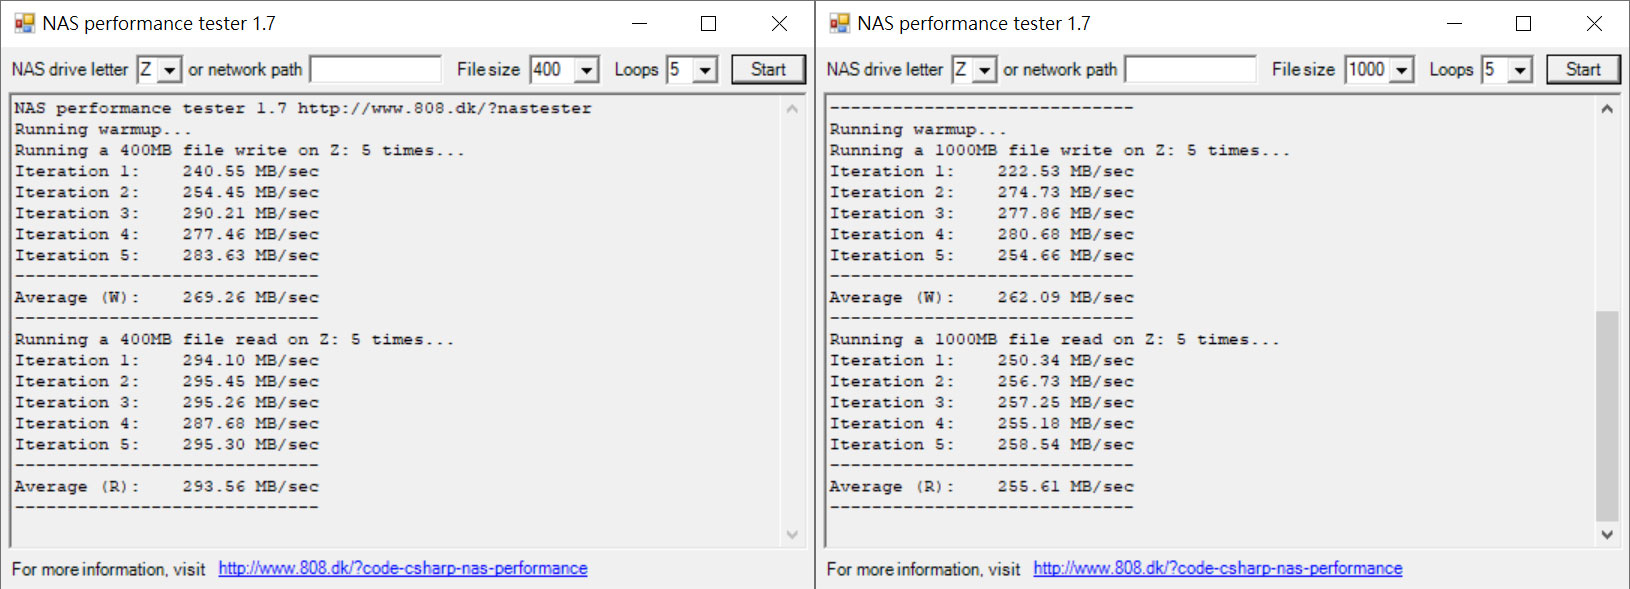Open drive letter dropdown in right window

(985, 70)
